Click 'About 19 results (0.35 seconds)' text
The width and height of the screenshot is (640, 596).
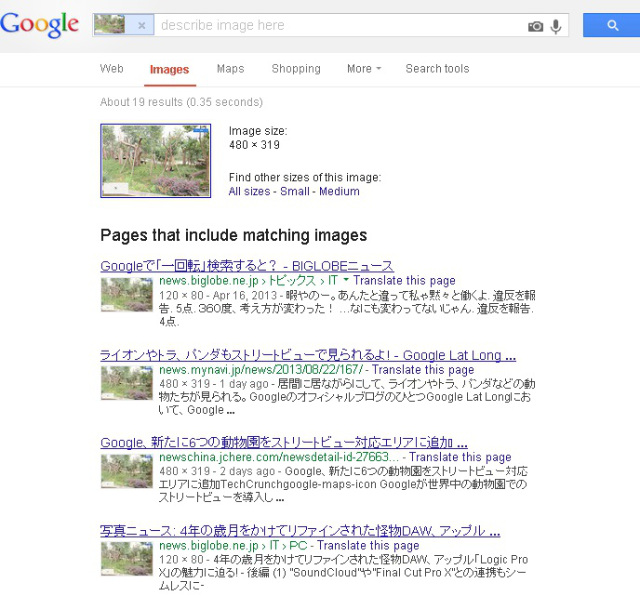pyautogui.click(x=181, y=102)
